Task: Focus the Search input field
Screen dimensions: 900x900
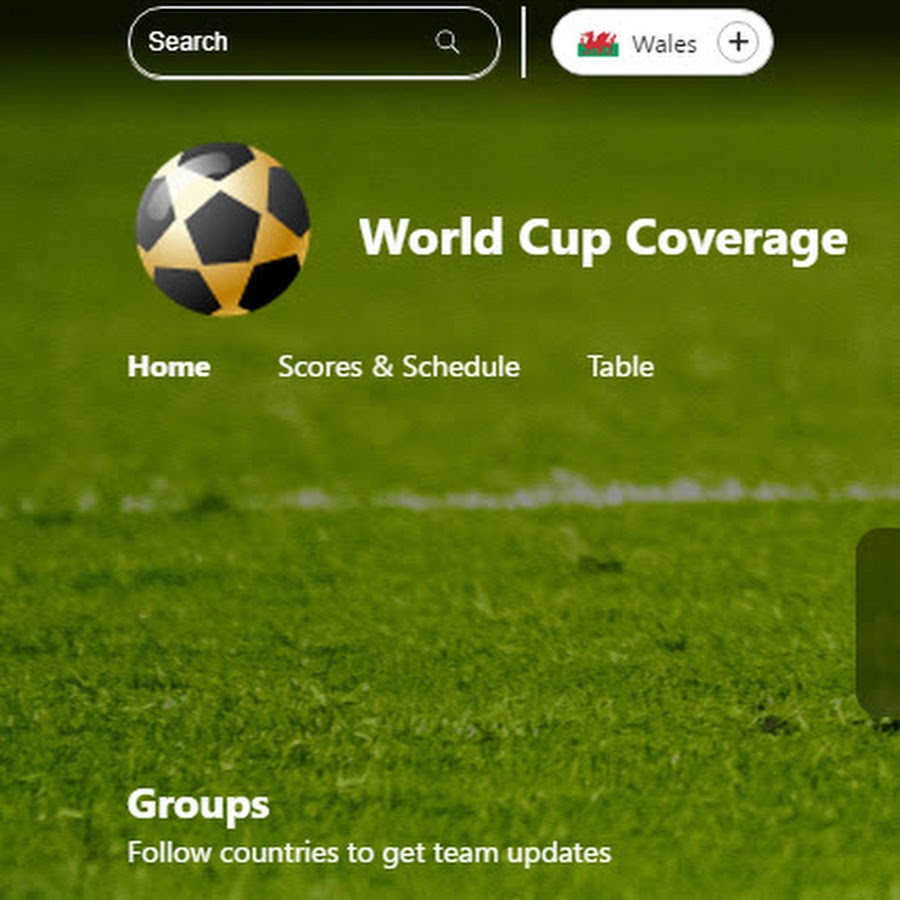Action: 314,42
